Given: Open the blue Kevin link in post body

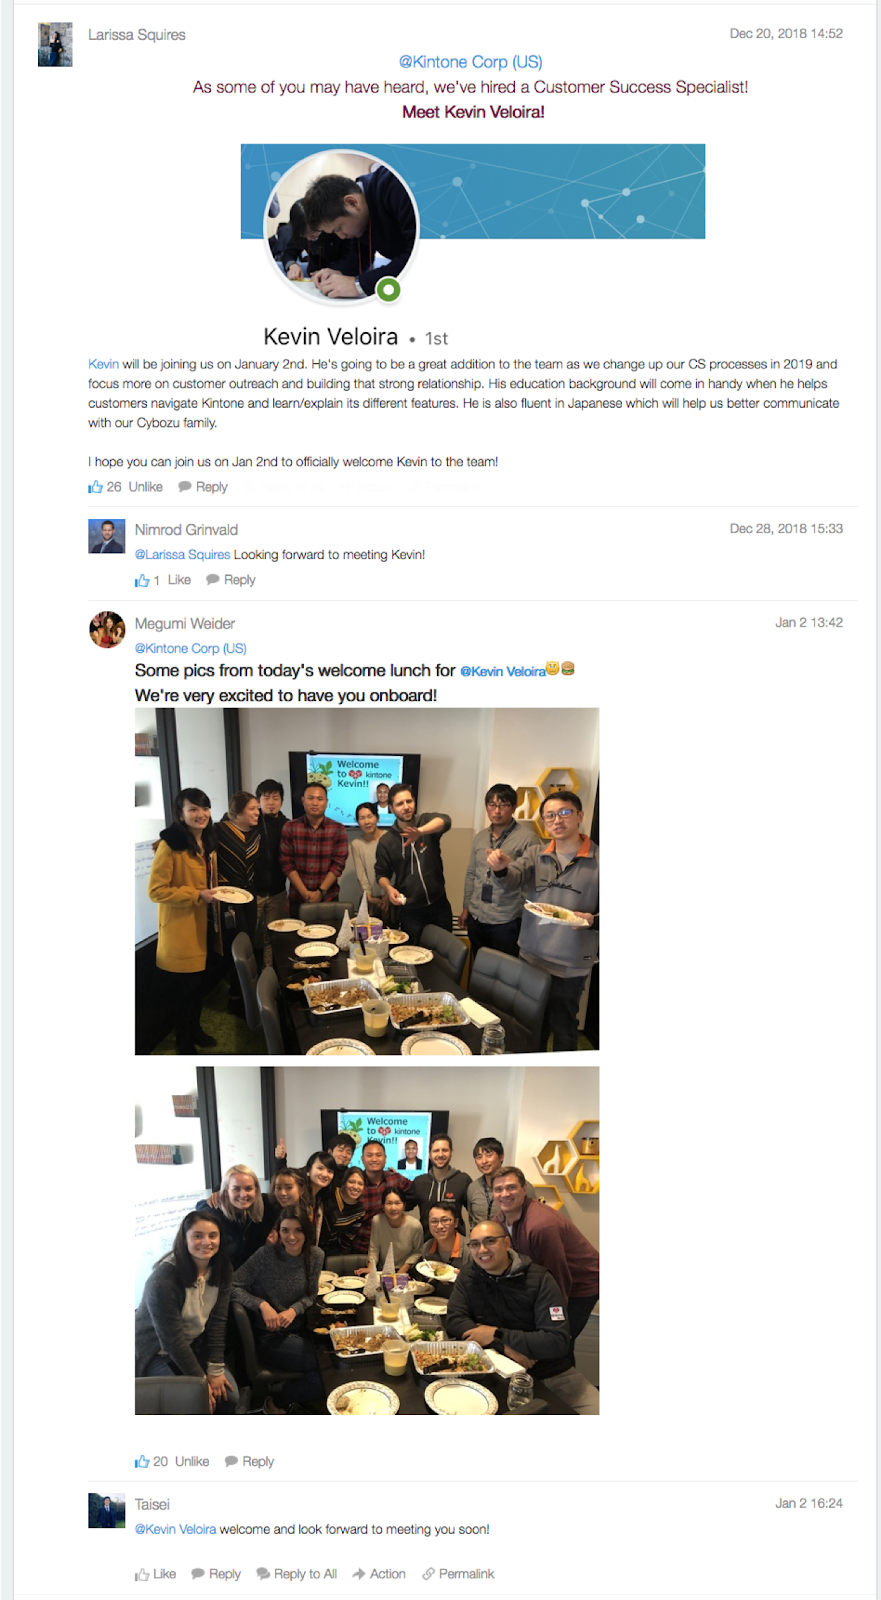Looking at the screenshot, I should coord(103,364).
